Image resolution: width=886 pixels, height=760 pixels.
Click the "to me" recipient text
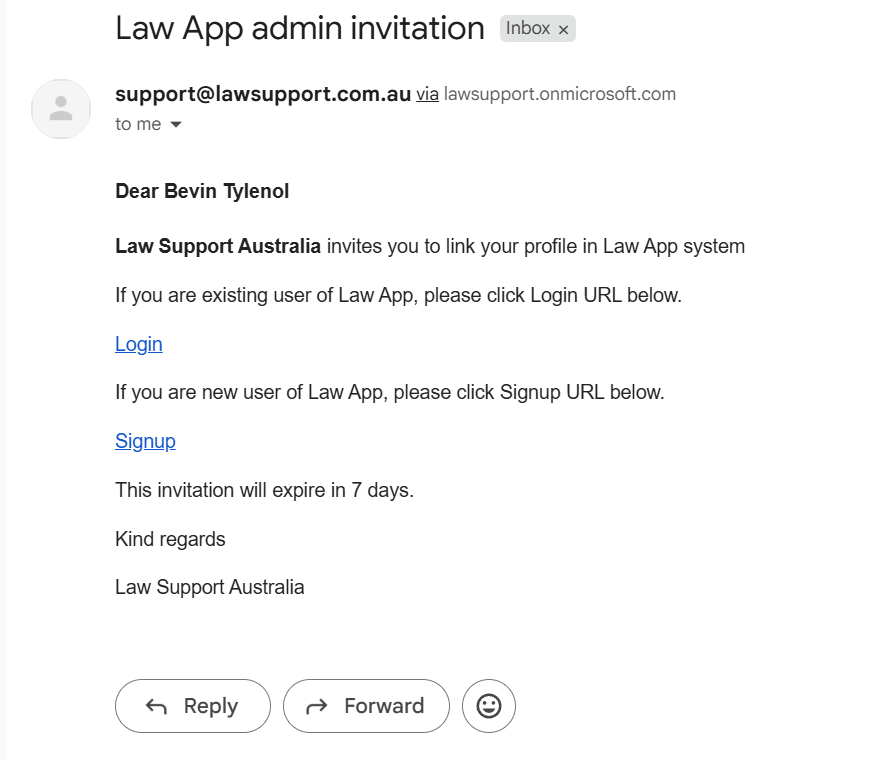tap(138, 124)
